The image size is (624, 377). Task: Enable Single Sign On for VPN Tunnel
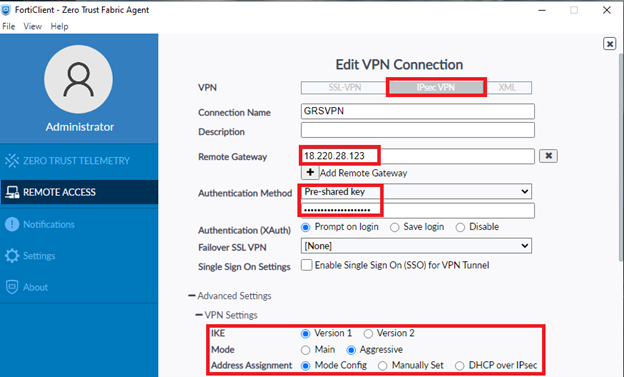[x=306, y=265]
